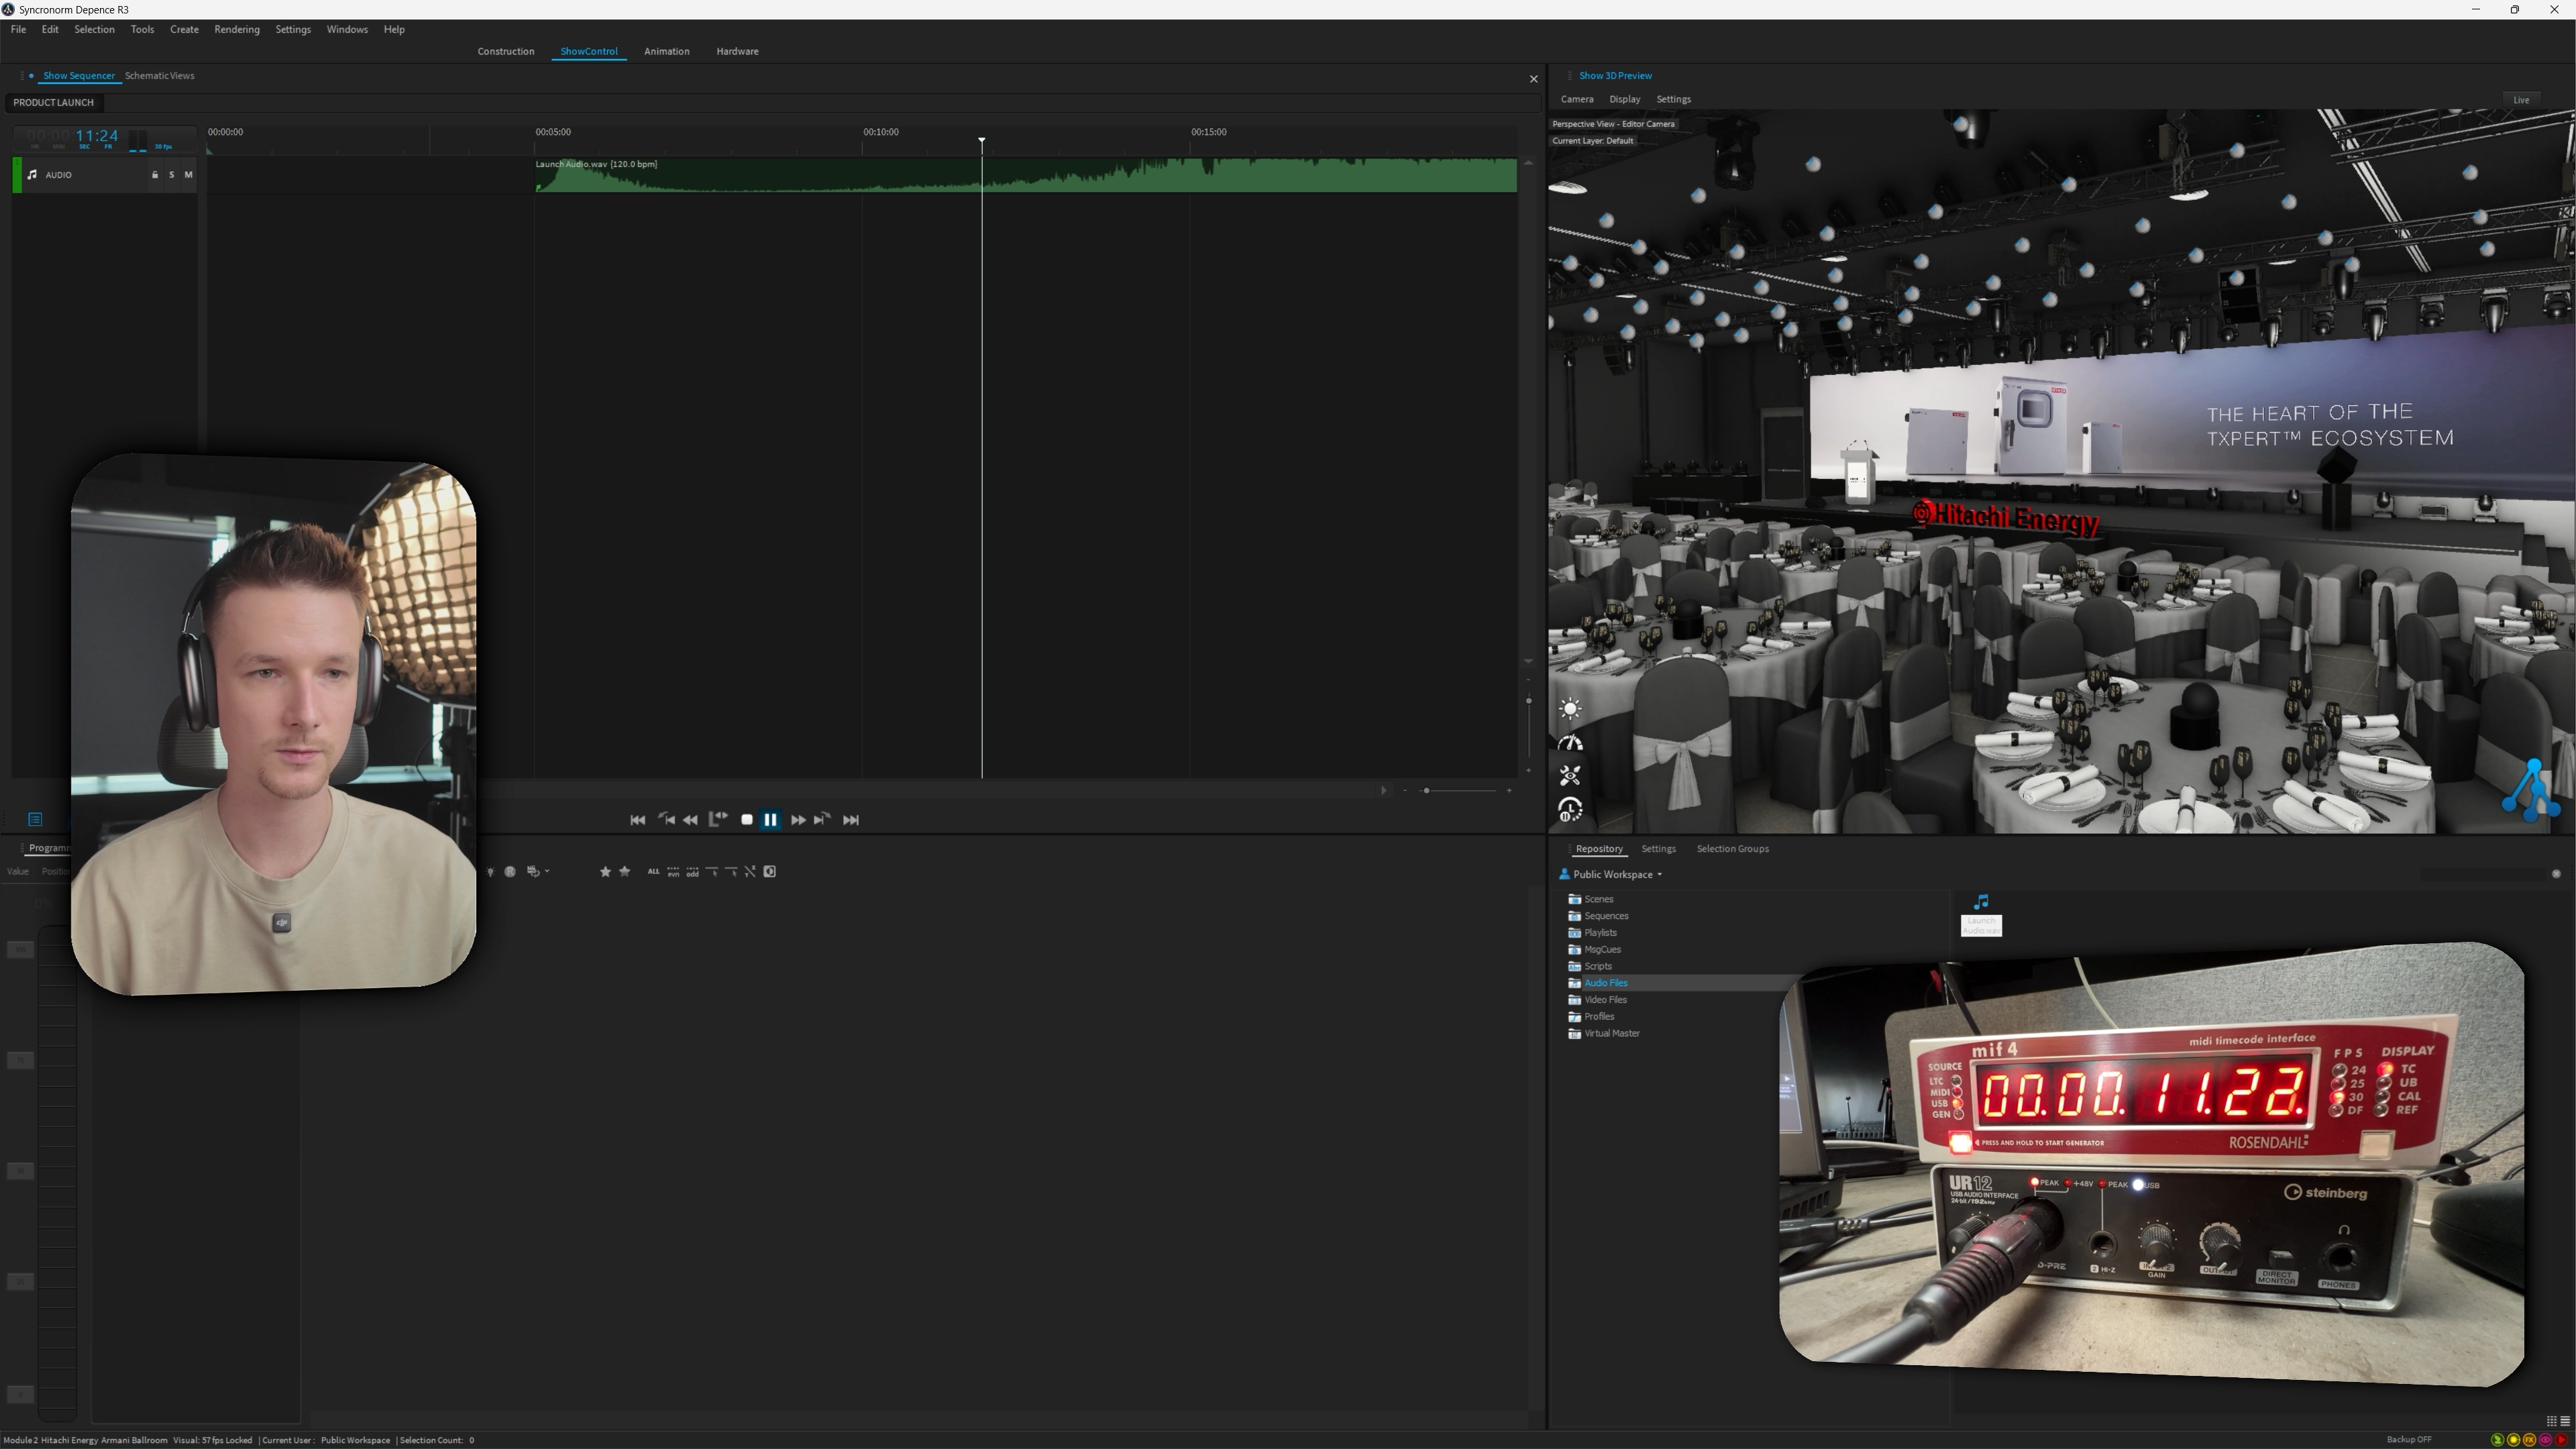Click the speedometer icon in 3D preview

click(x=1570, y=743)
